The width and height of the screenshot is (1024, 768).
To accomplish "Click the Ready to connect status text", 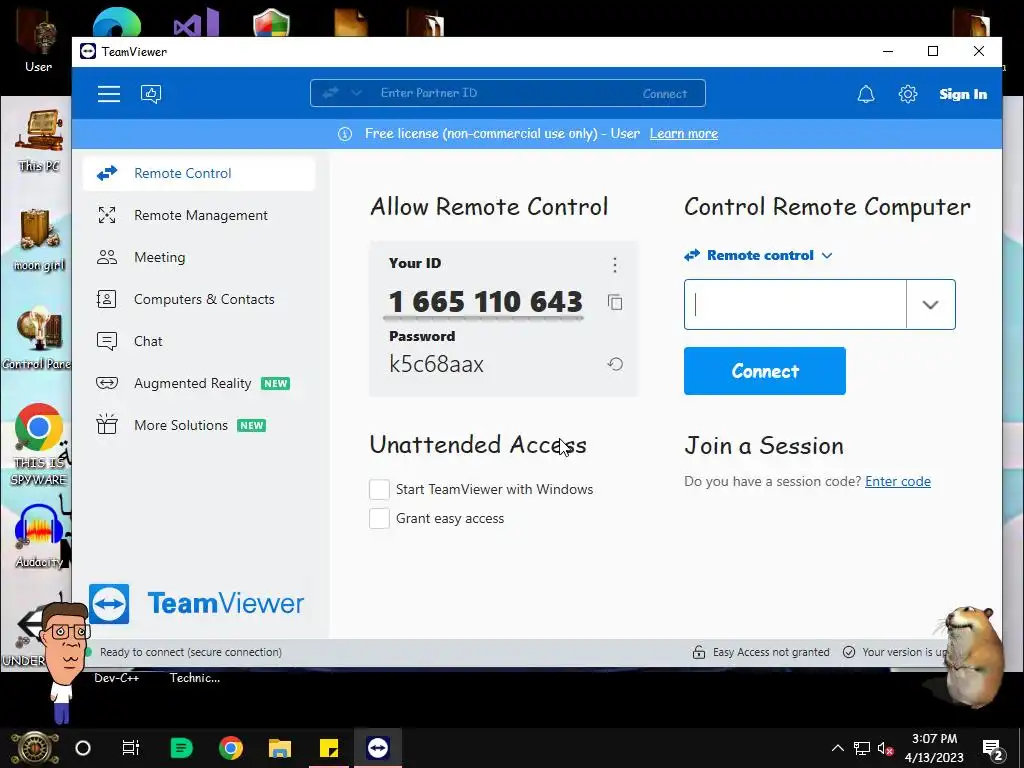I will [191, 652].
